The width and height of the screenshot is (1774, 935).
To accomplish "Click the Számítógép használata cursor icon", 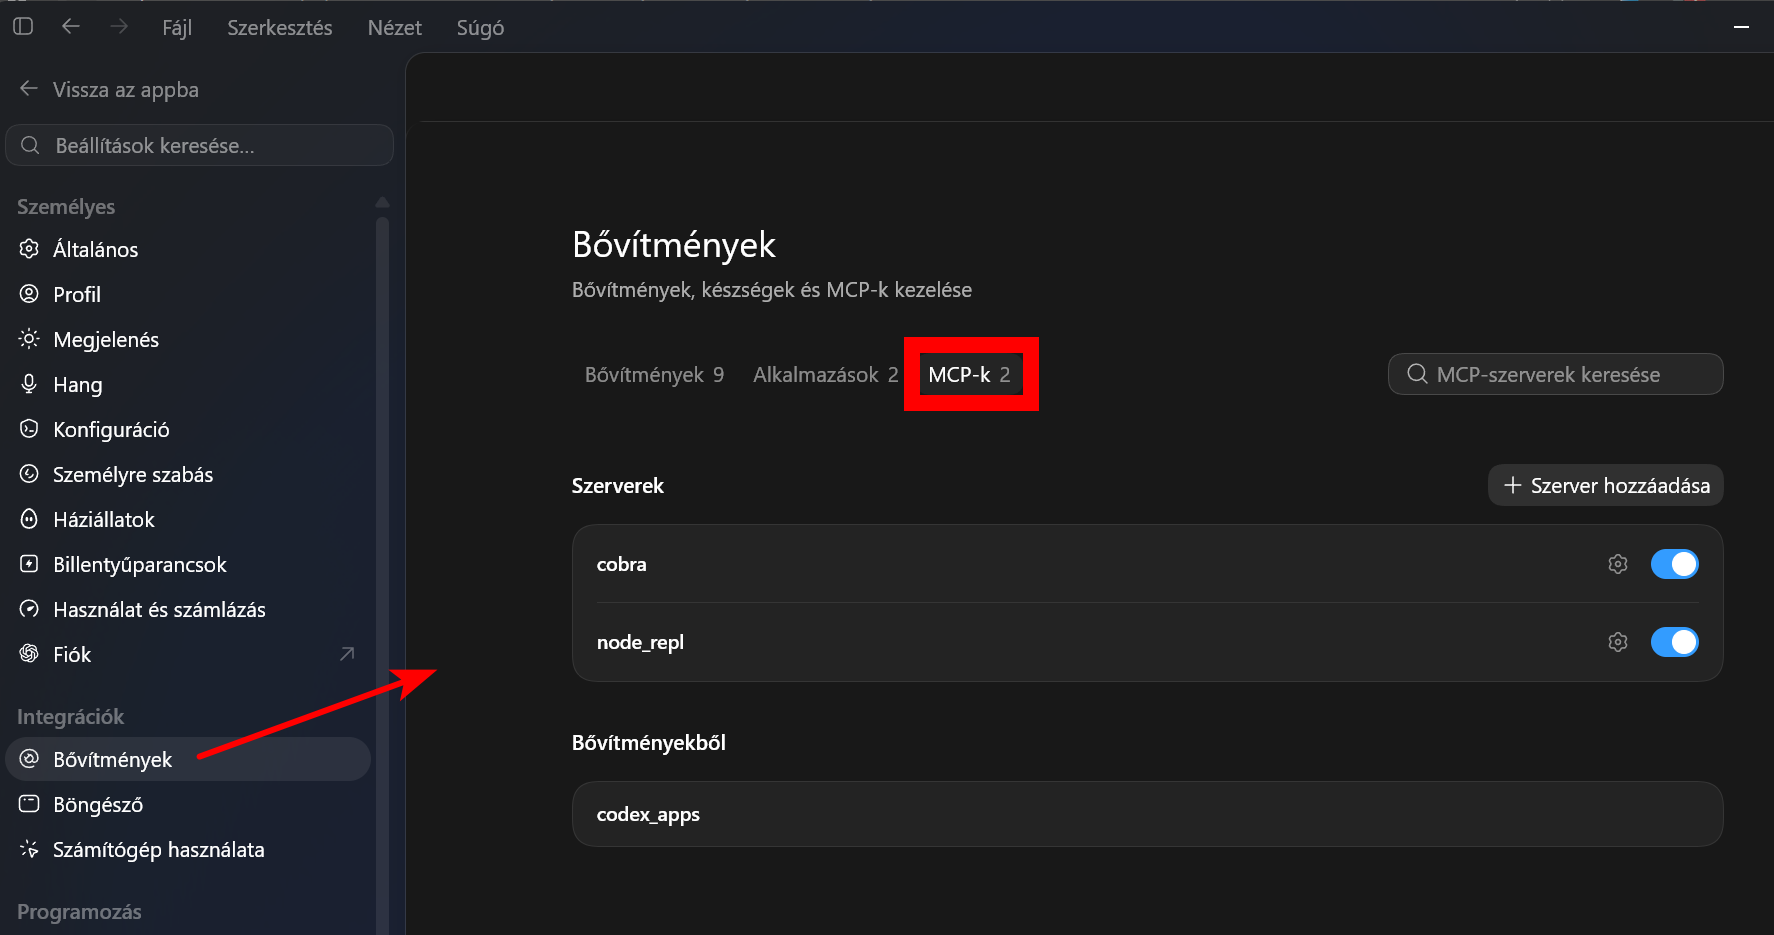I will (x=29, y=849).
